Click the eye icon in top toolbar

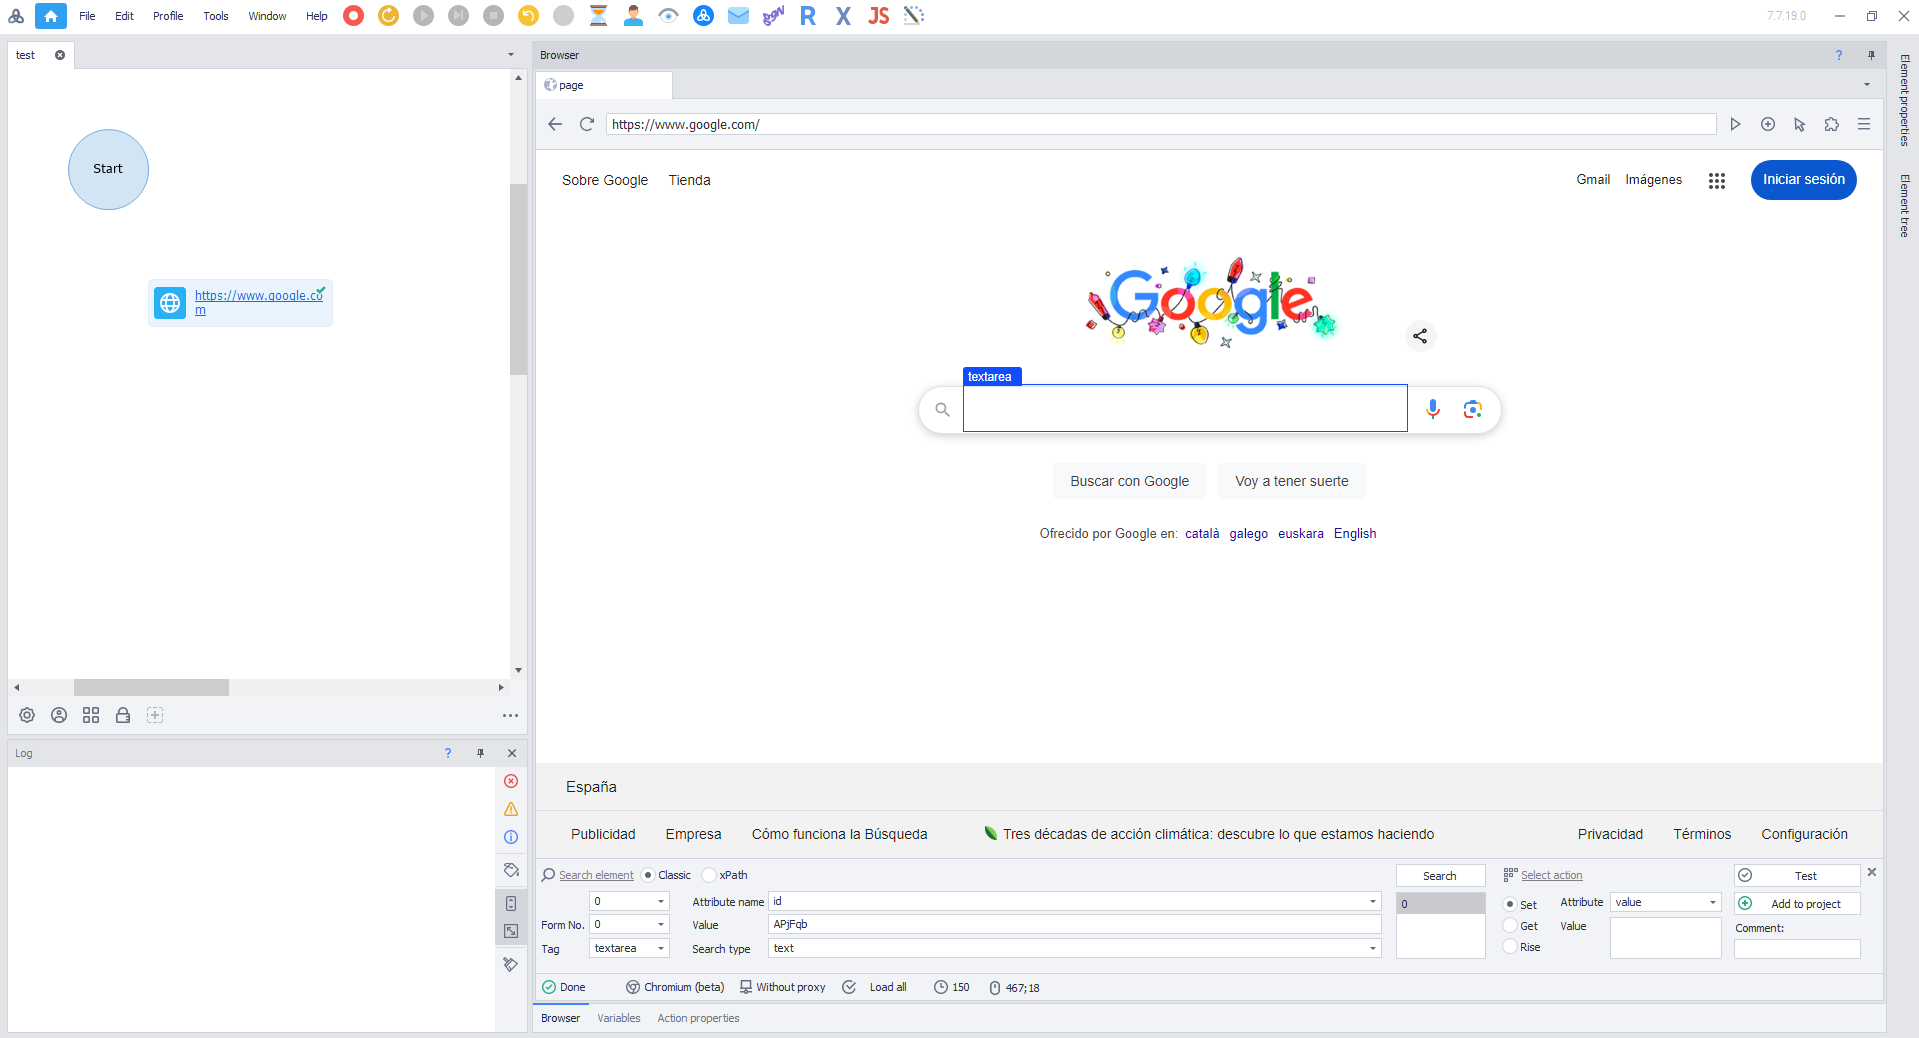click(668, 16)
